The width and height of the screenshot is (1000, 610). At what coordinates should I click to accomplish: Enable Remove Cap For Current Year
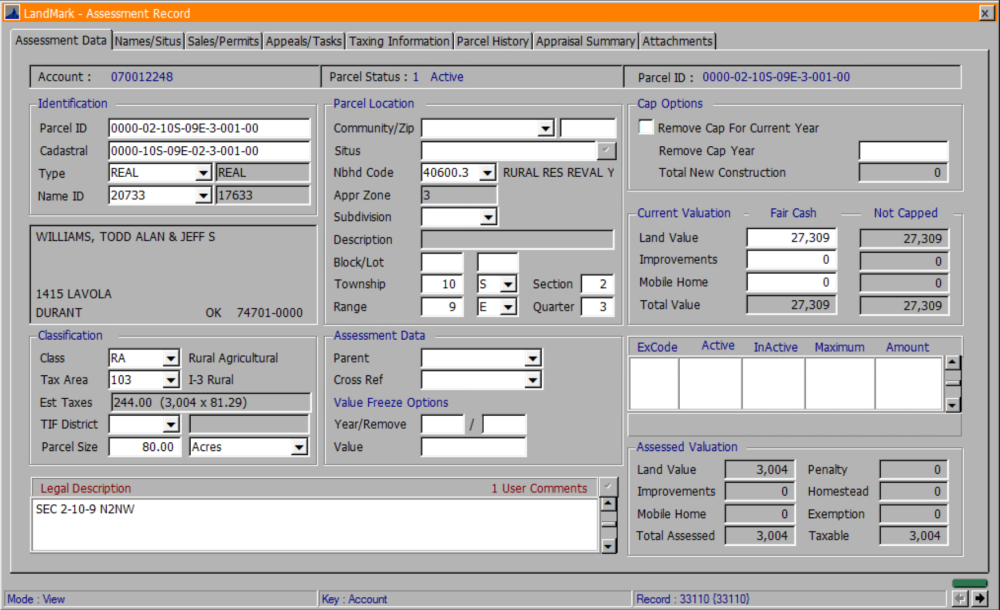pos(645,127)
